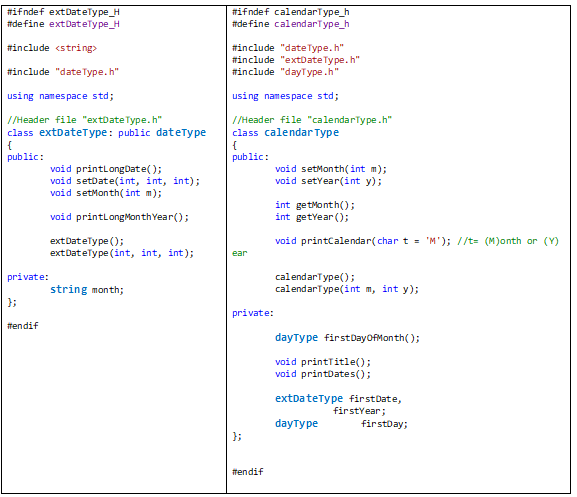The height and width of the screenshot is (497, 577).
Task: Click 'void printLongDate();' declaration
Action: 106,169
